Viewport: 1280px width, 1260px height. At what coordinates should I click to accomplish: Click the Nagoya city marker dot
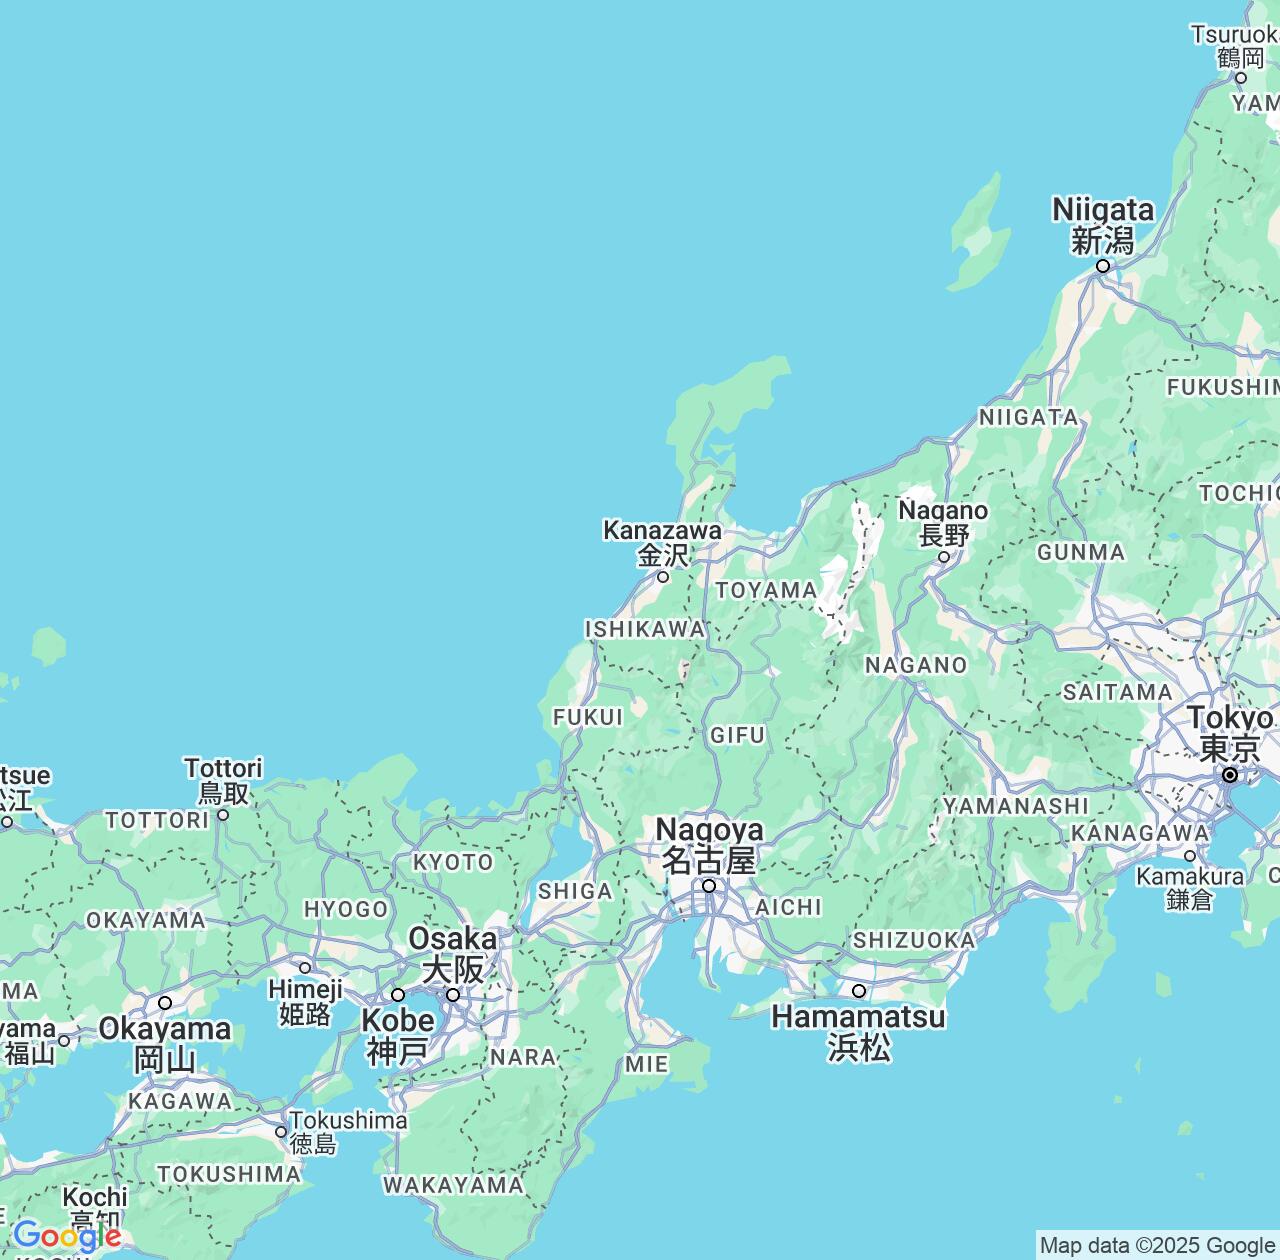pyautogui.click(x=709, y=884)
